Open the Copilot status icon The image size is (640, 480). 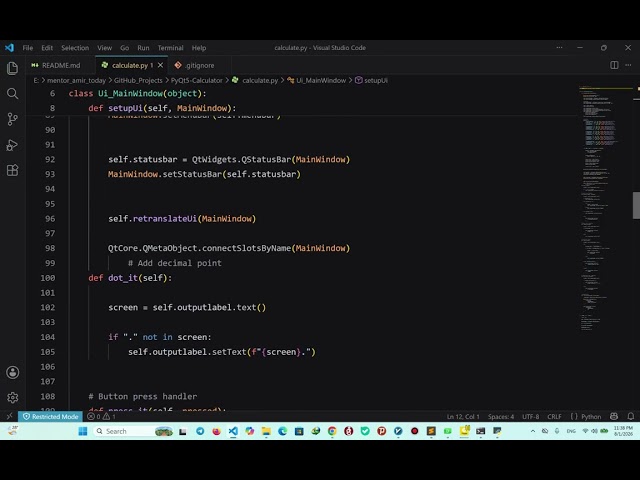pos(614,417)
